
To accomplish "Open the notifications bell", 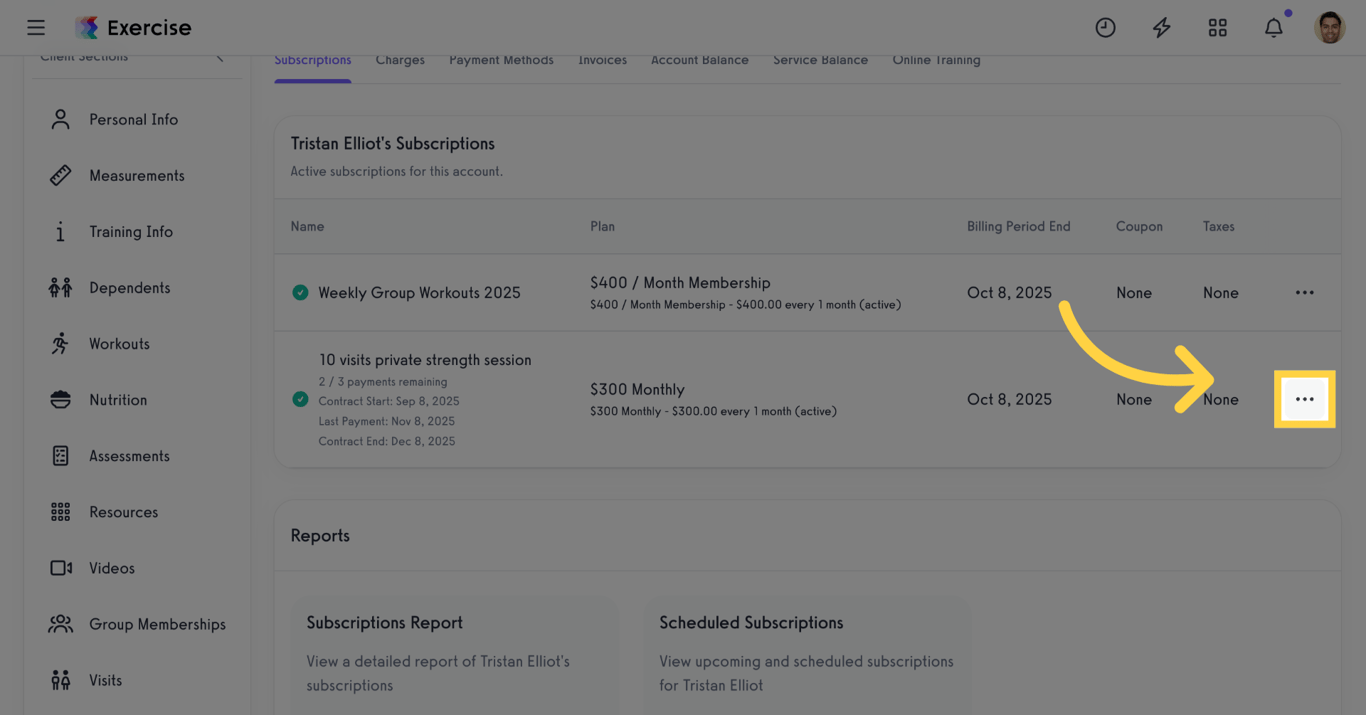I will pos(1273,28).
